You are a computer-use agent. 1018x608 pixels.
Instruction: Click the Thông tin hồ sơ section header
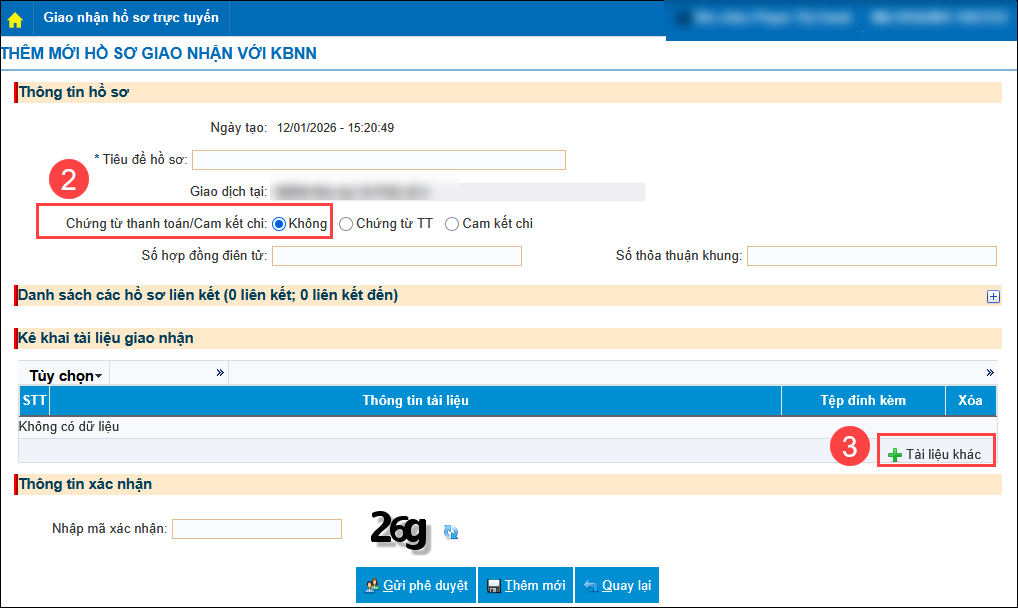[x=508, y=92]
